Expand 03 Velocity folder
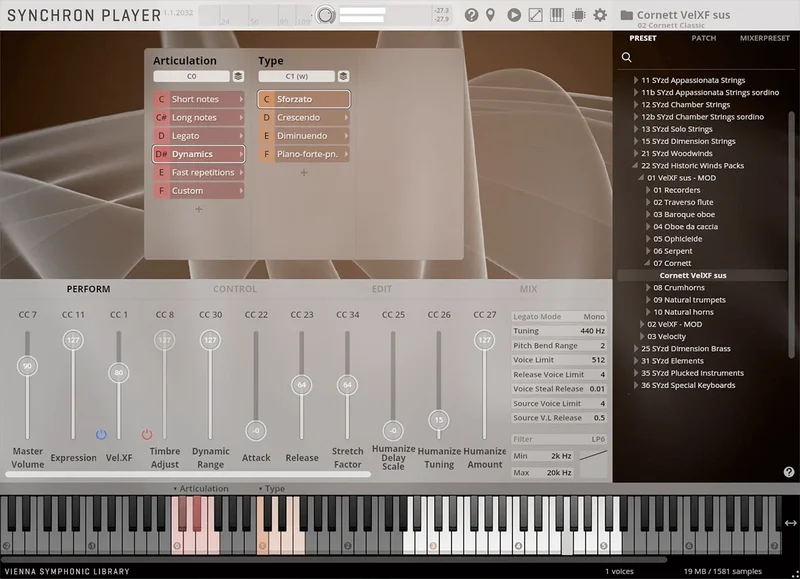Image resolution: width=800 pixels, height=579 pixels. click(642, 337)
